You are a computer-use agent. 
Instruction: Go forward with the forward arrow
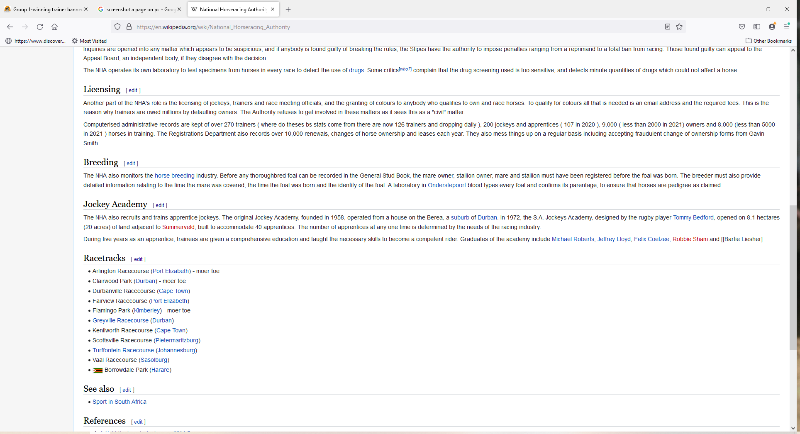coord(24,27)
